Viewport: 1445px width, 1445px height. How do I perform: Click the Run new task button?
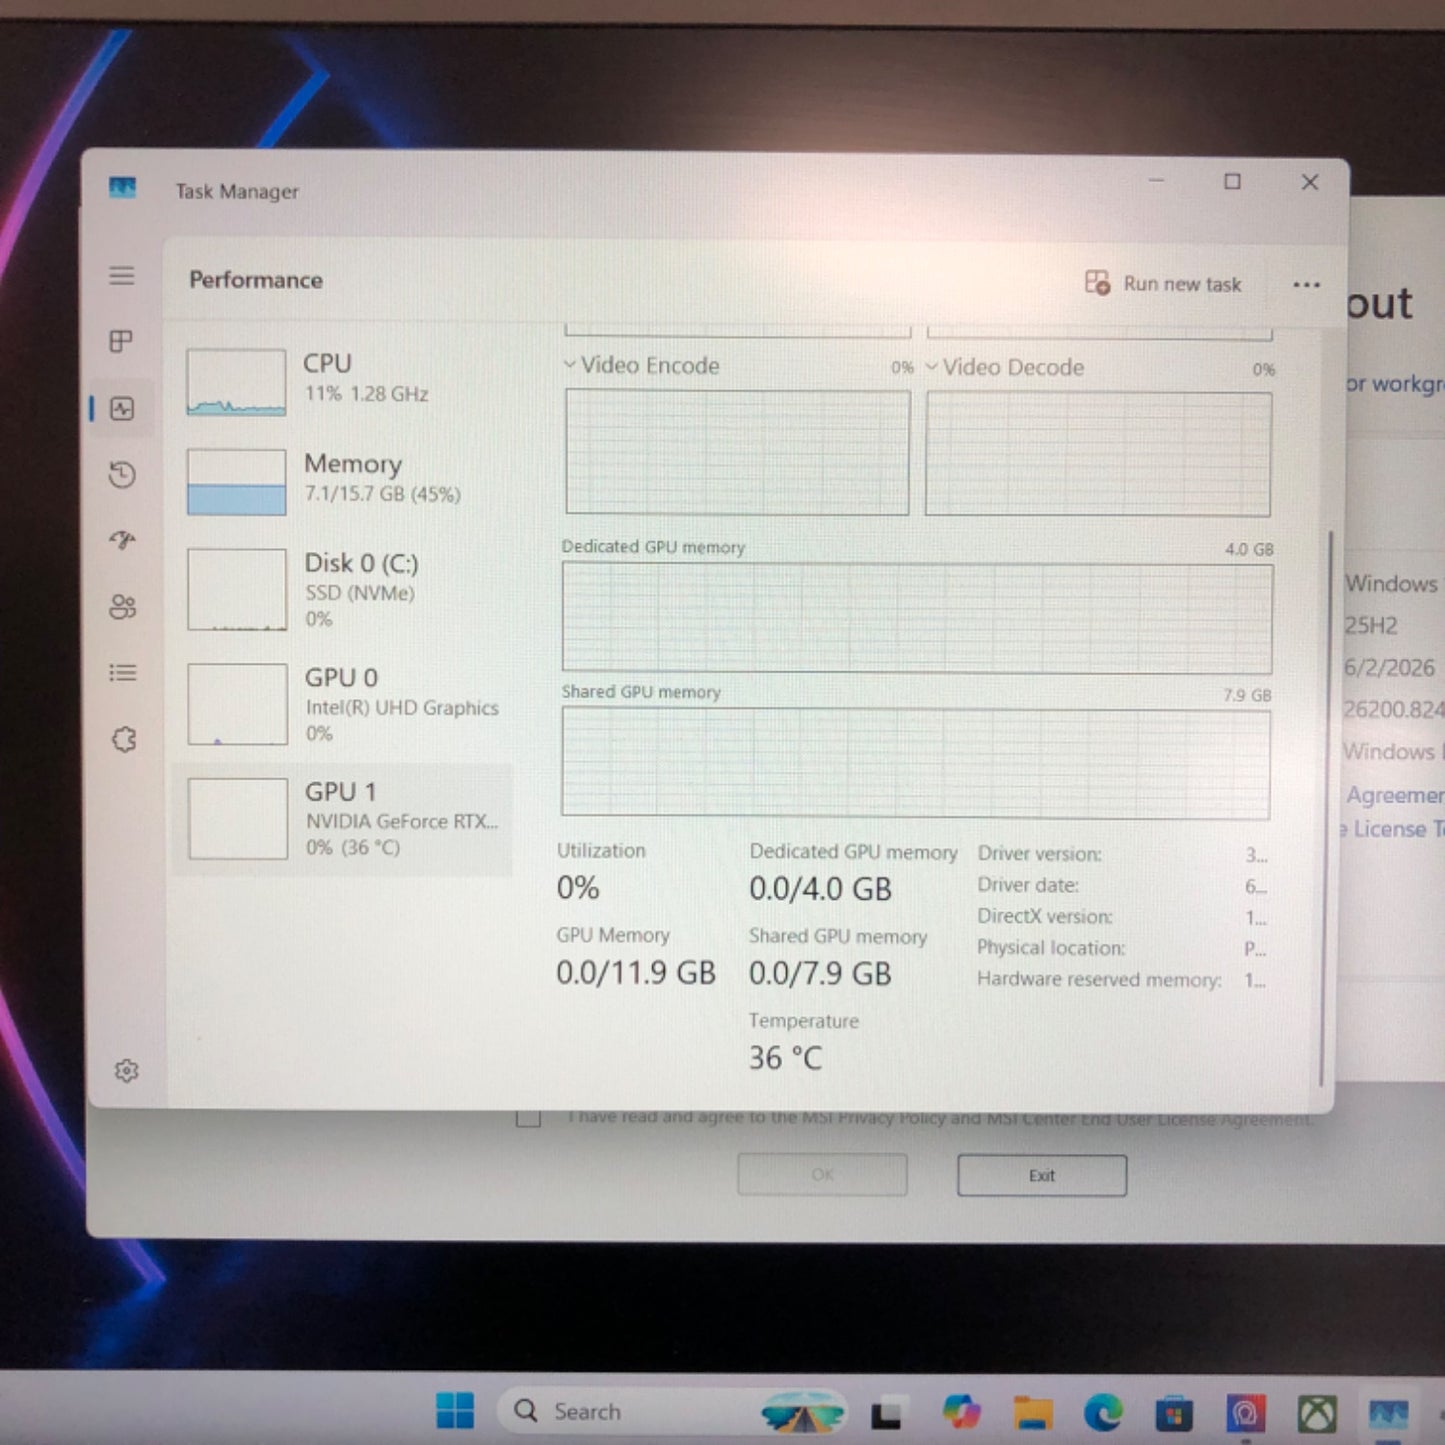click(x=1164, y=284)
